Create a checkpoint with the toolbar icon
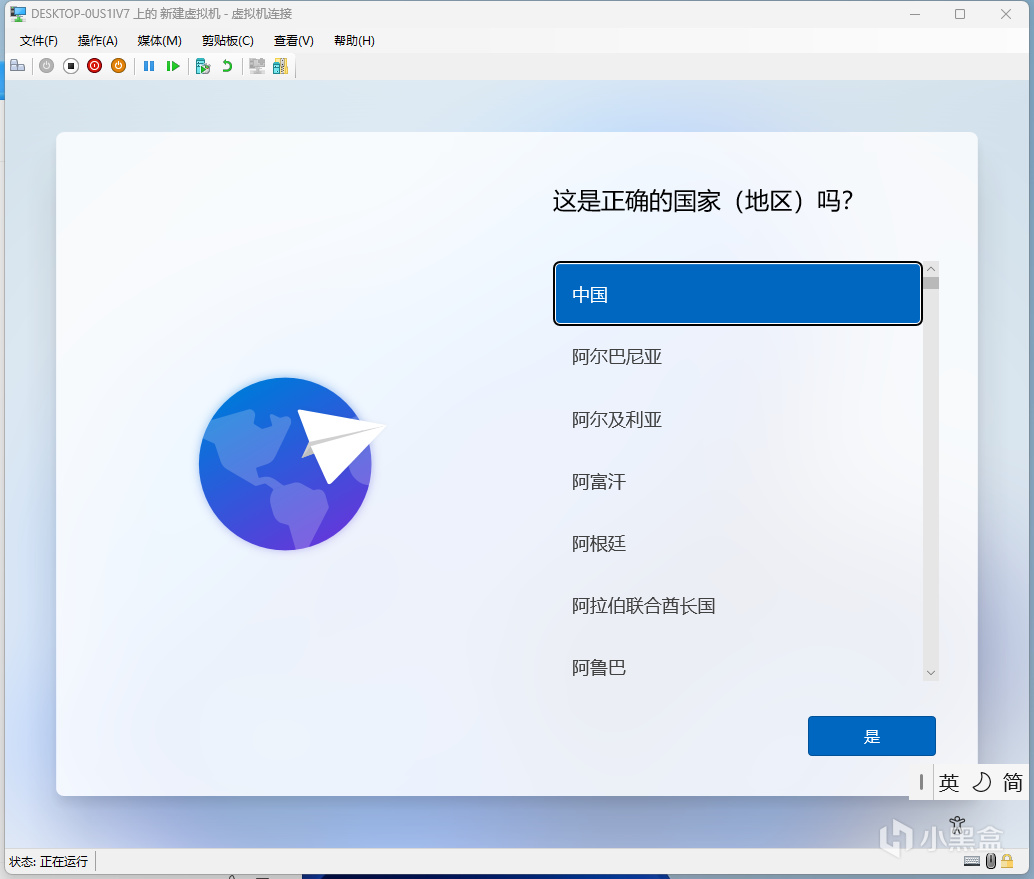Screen dimensions: 1034x879 coord(202,66)
